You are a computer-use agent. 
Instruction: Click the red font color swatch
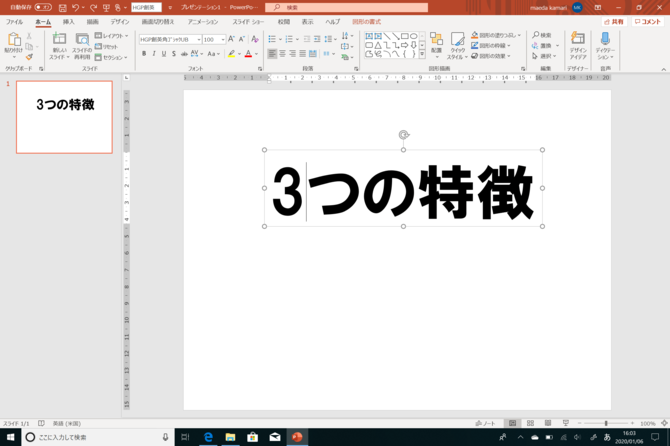click(248, 54)
